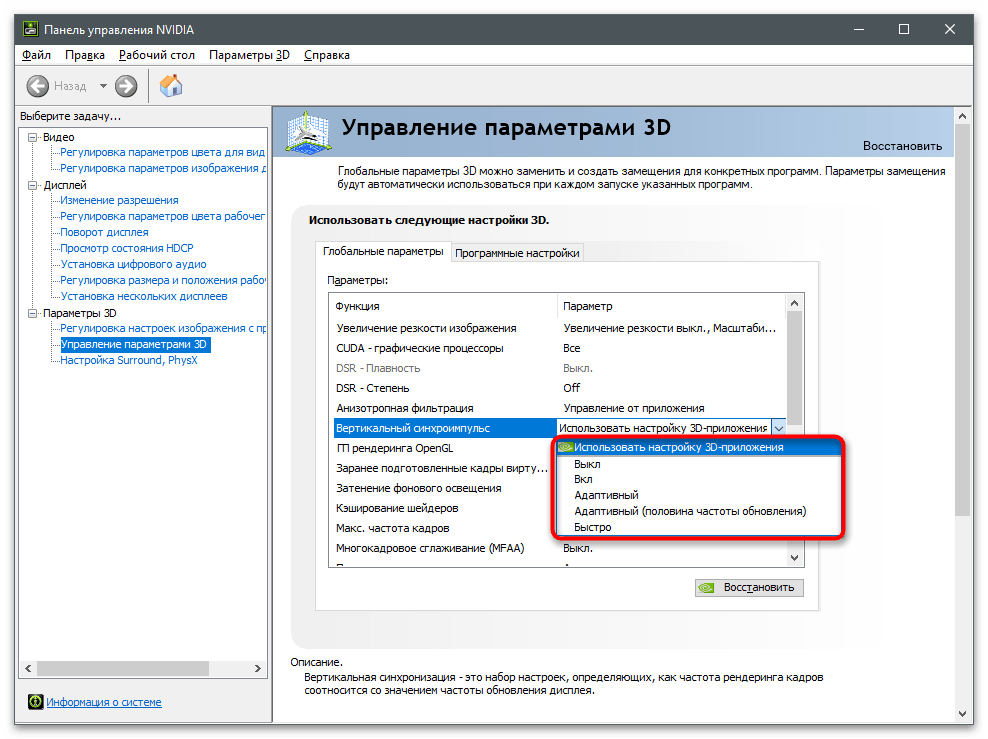This screenshot has width=988, height=739.
Task: Choose Выкл option in dropdown list
Action: [x=699, y=464]
